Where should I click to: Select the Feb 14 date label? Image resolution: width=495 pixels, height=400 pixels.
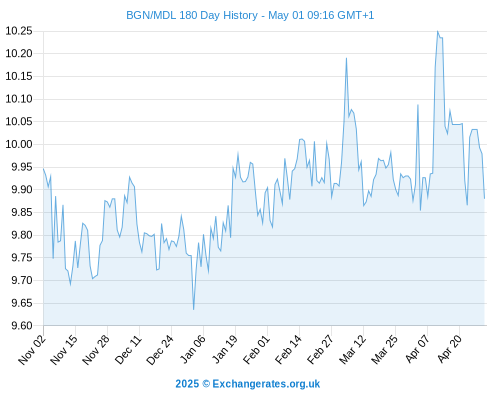(x=288, y=350)
